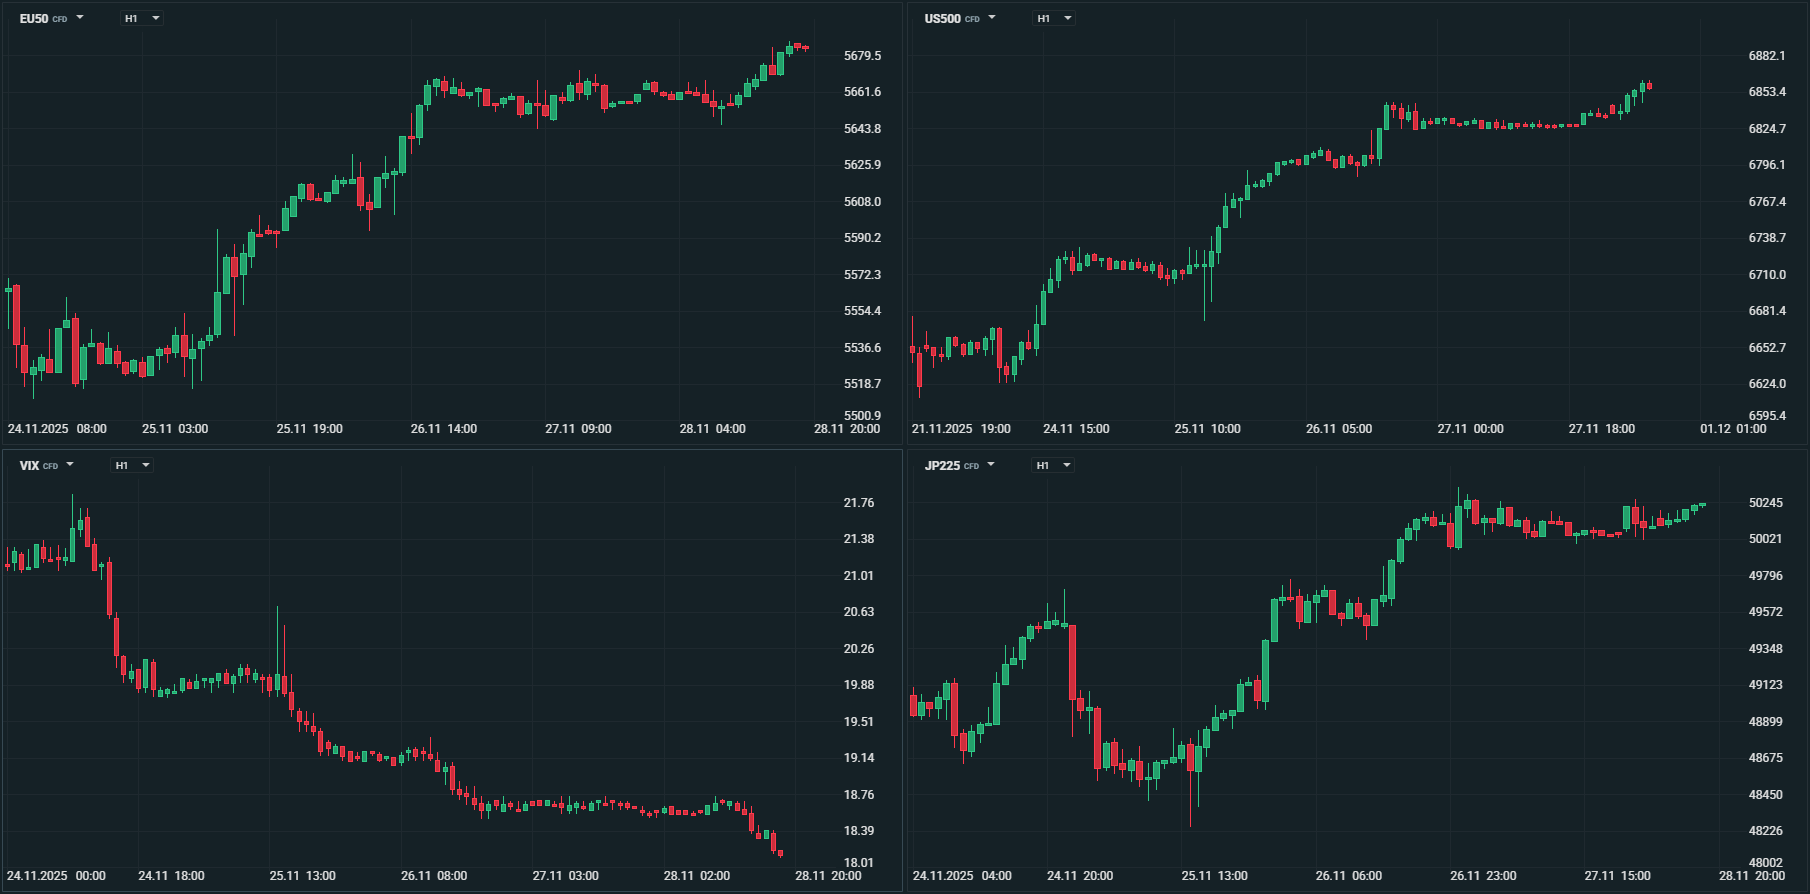1810x894 pixels.
Task: Click the 6595.4 price label on US500 axis
Action: click(1767, 416)
